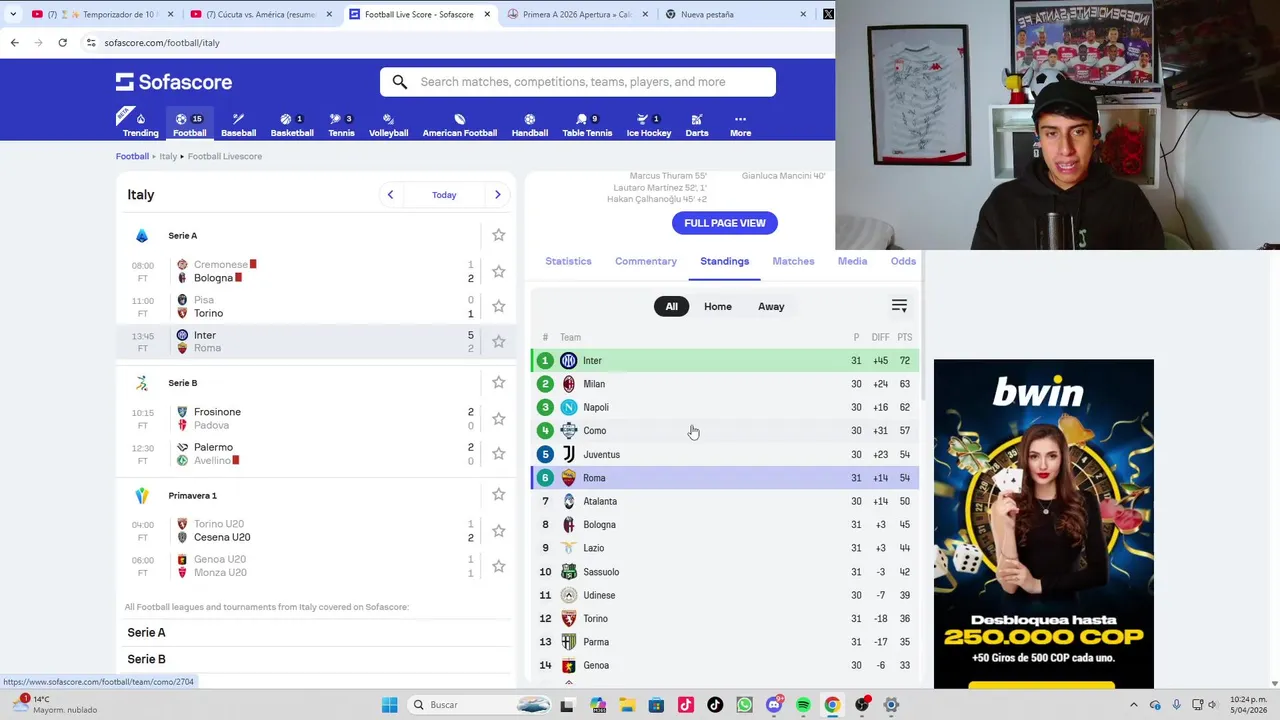Open the Serie A league header
Image resolution: width=1280 pixels, height=720 pixels.
(x=182, y=235)
